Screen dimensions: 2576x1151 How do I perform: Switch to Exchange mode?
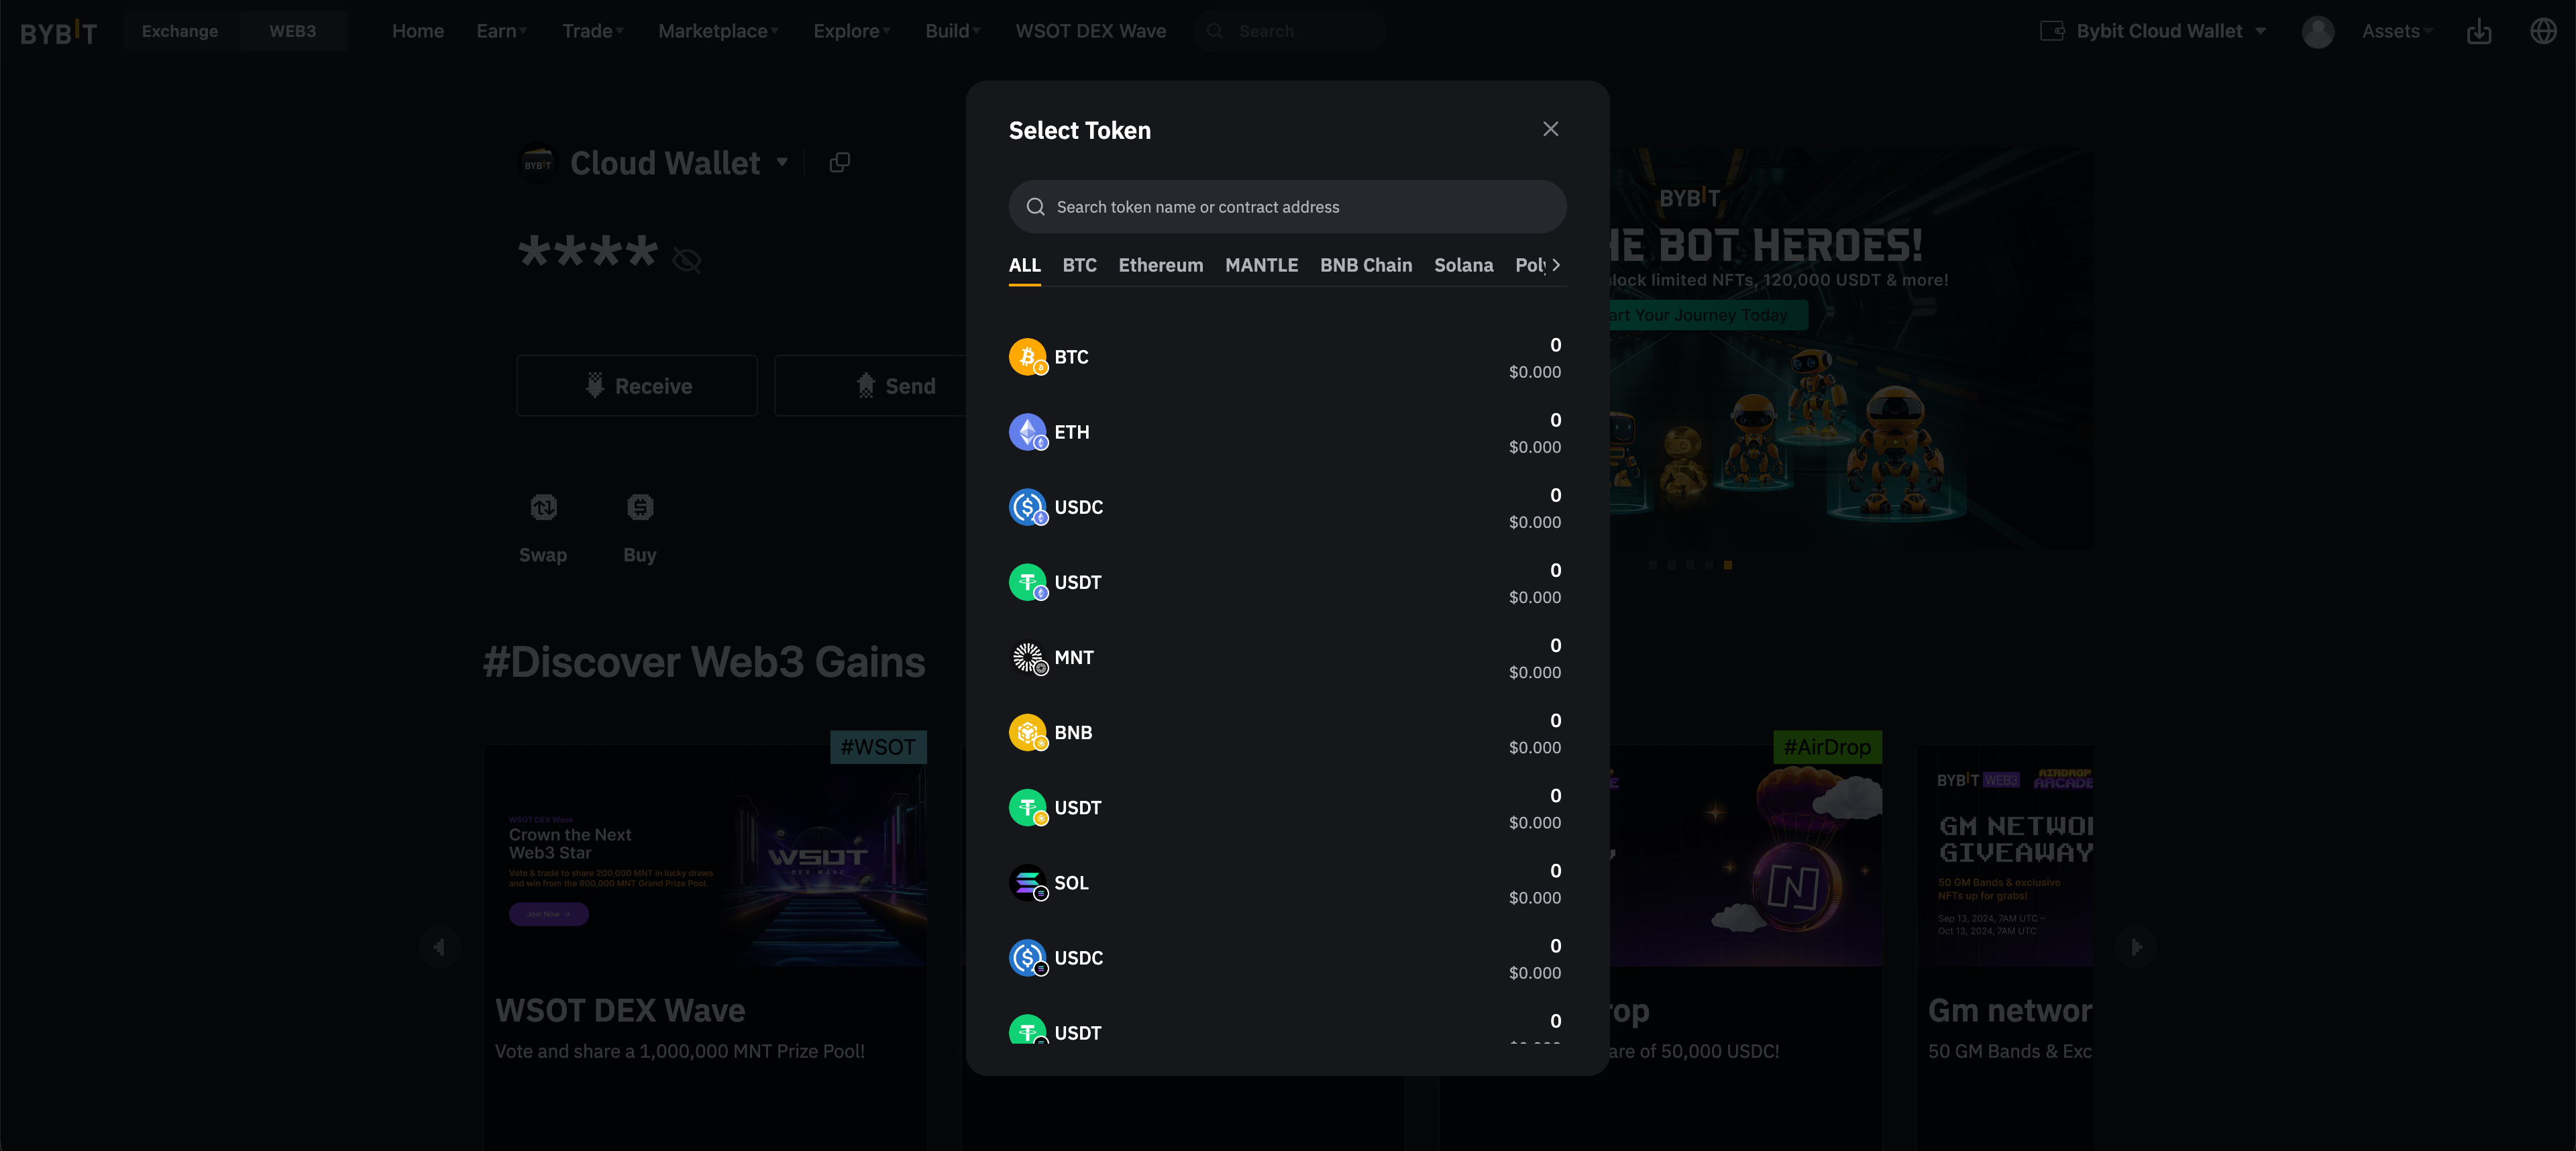(180, 31)
